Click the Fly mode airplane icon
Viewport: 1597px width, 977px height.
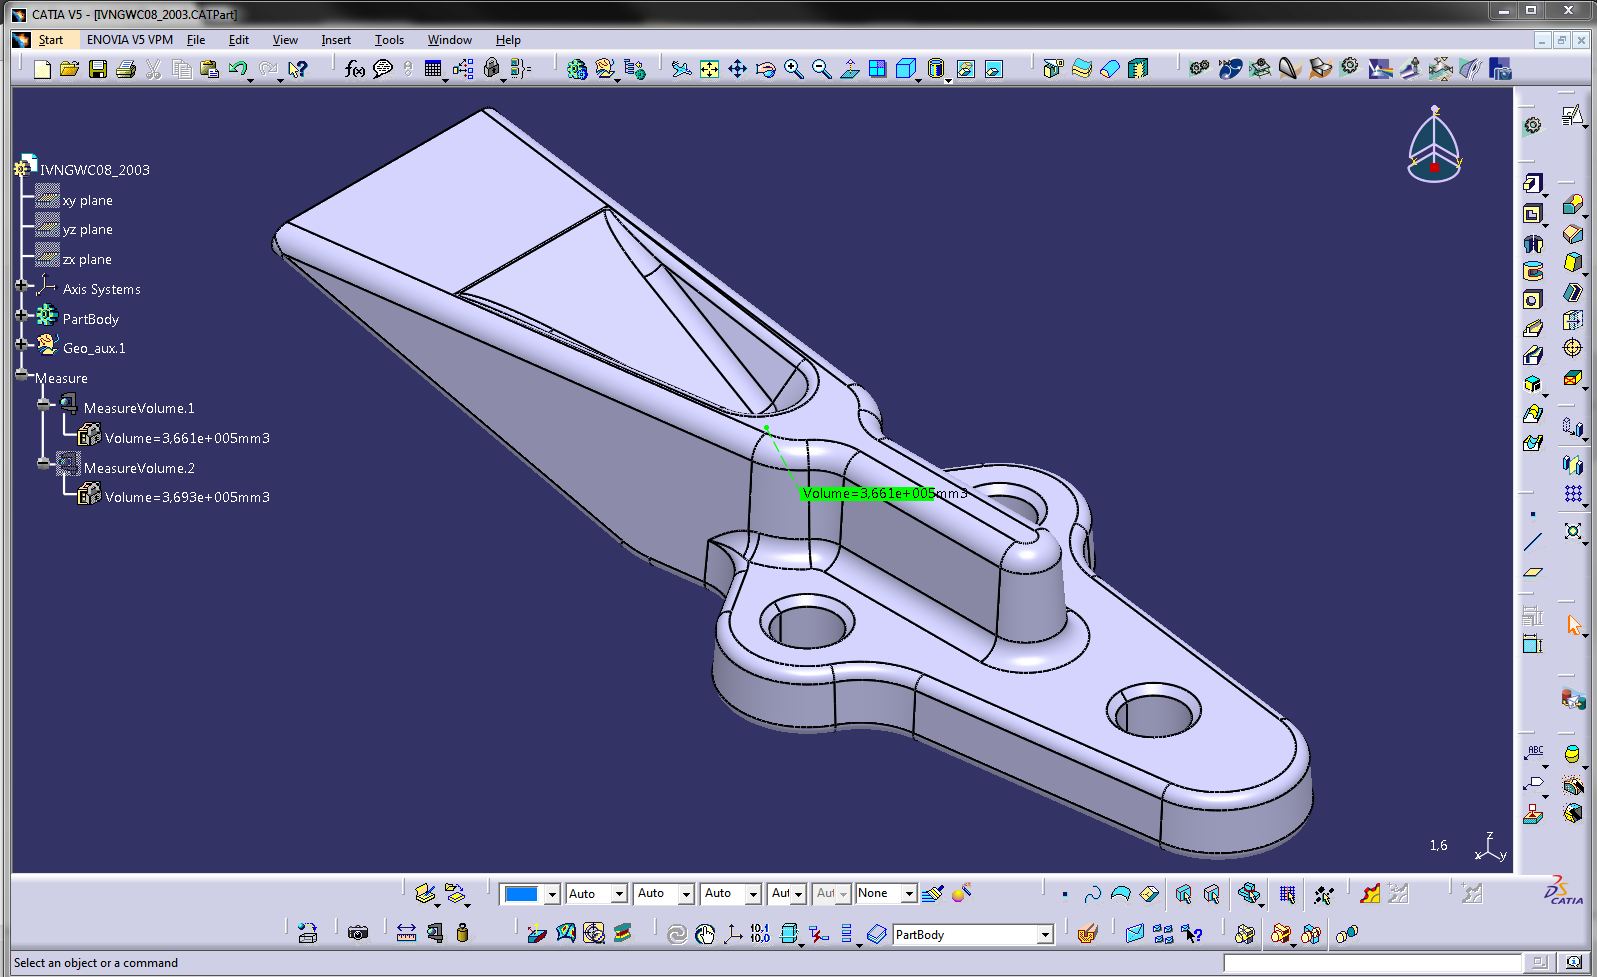coord(681,69)
